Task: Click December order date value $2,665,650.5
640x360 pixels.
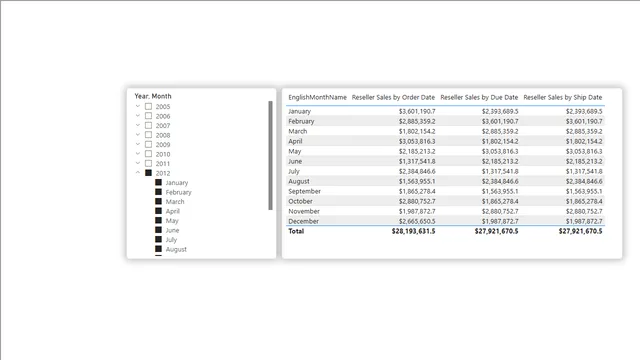Action: tap(417, 221)
